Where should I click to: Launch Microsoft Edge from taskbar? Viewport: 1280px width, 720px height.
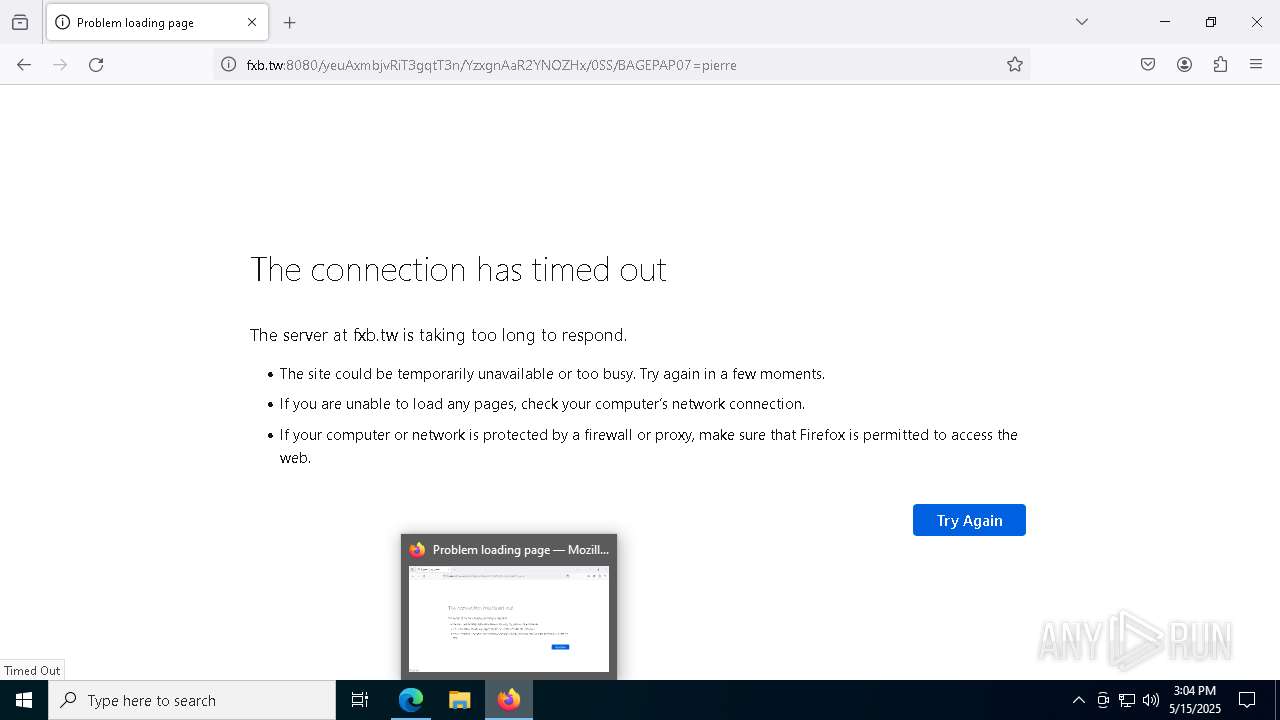point(411,700)
